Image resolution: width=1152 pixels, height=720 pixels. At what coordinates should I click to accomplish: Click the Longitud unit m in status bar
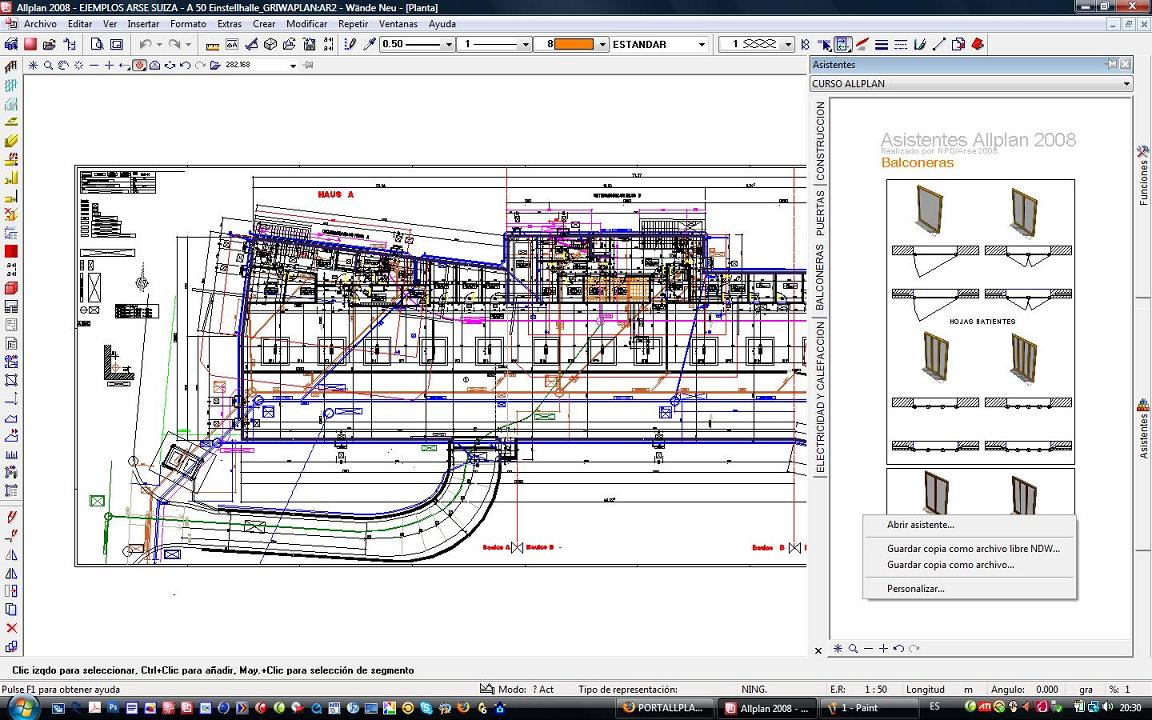pyautogui.click(x=968, y=689)
